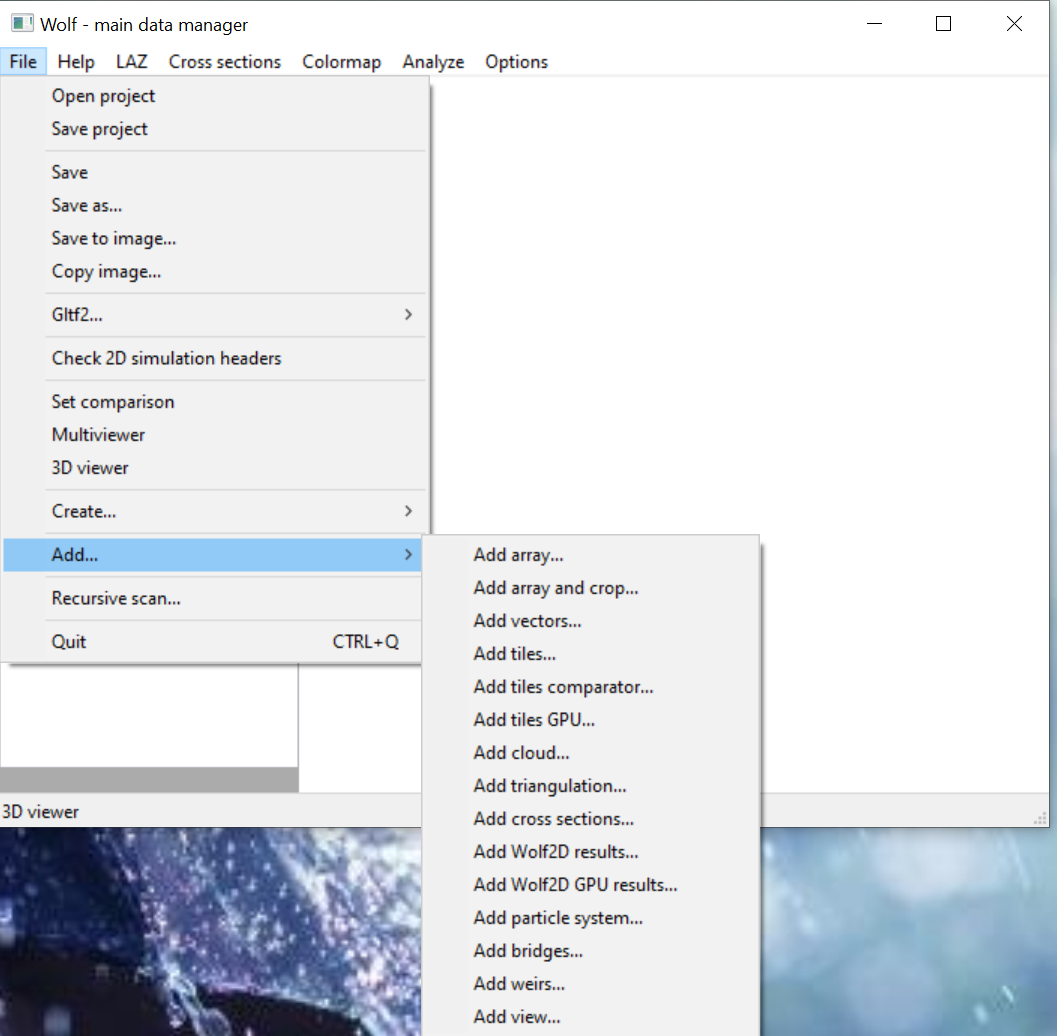Open the Analyze menu
1057x1036 pixels.
point(433,62)
